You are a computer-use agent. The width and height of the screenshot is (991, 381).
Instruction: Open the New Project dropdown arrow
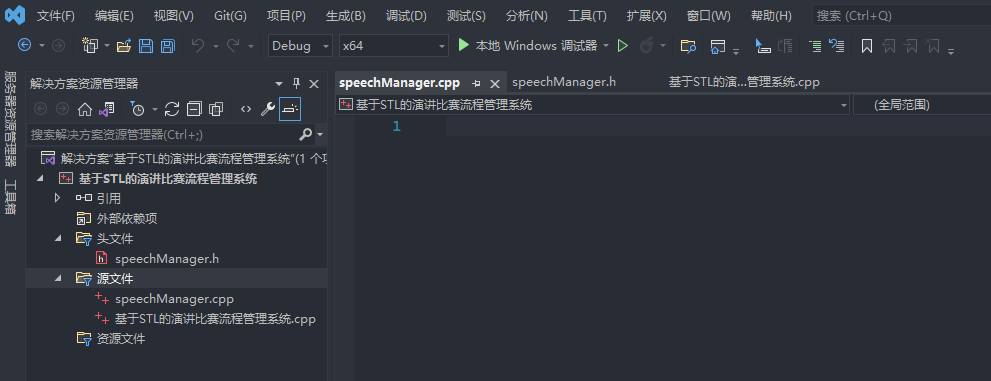click(107, 45)
